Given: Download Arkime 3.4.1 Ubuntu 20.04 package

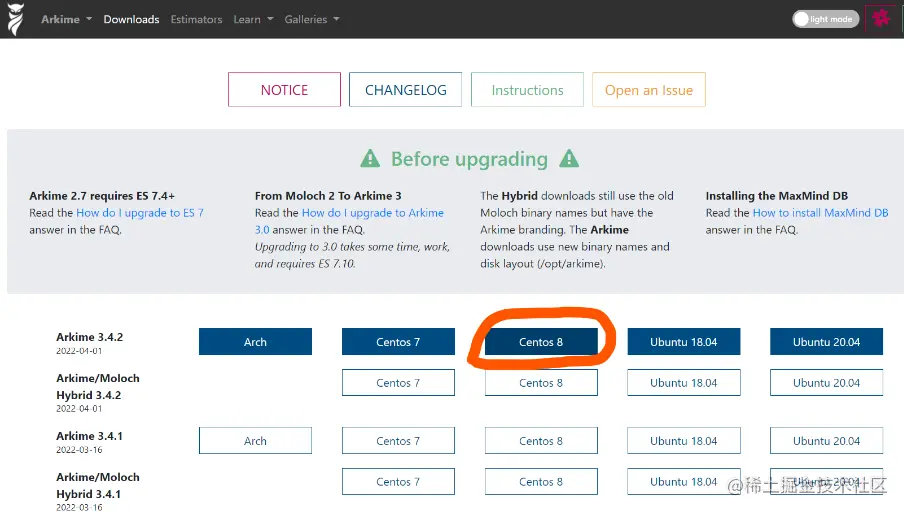Looking at the screenshot, I should tap(826, 441).
